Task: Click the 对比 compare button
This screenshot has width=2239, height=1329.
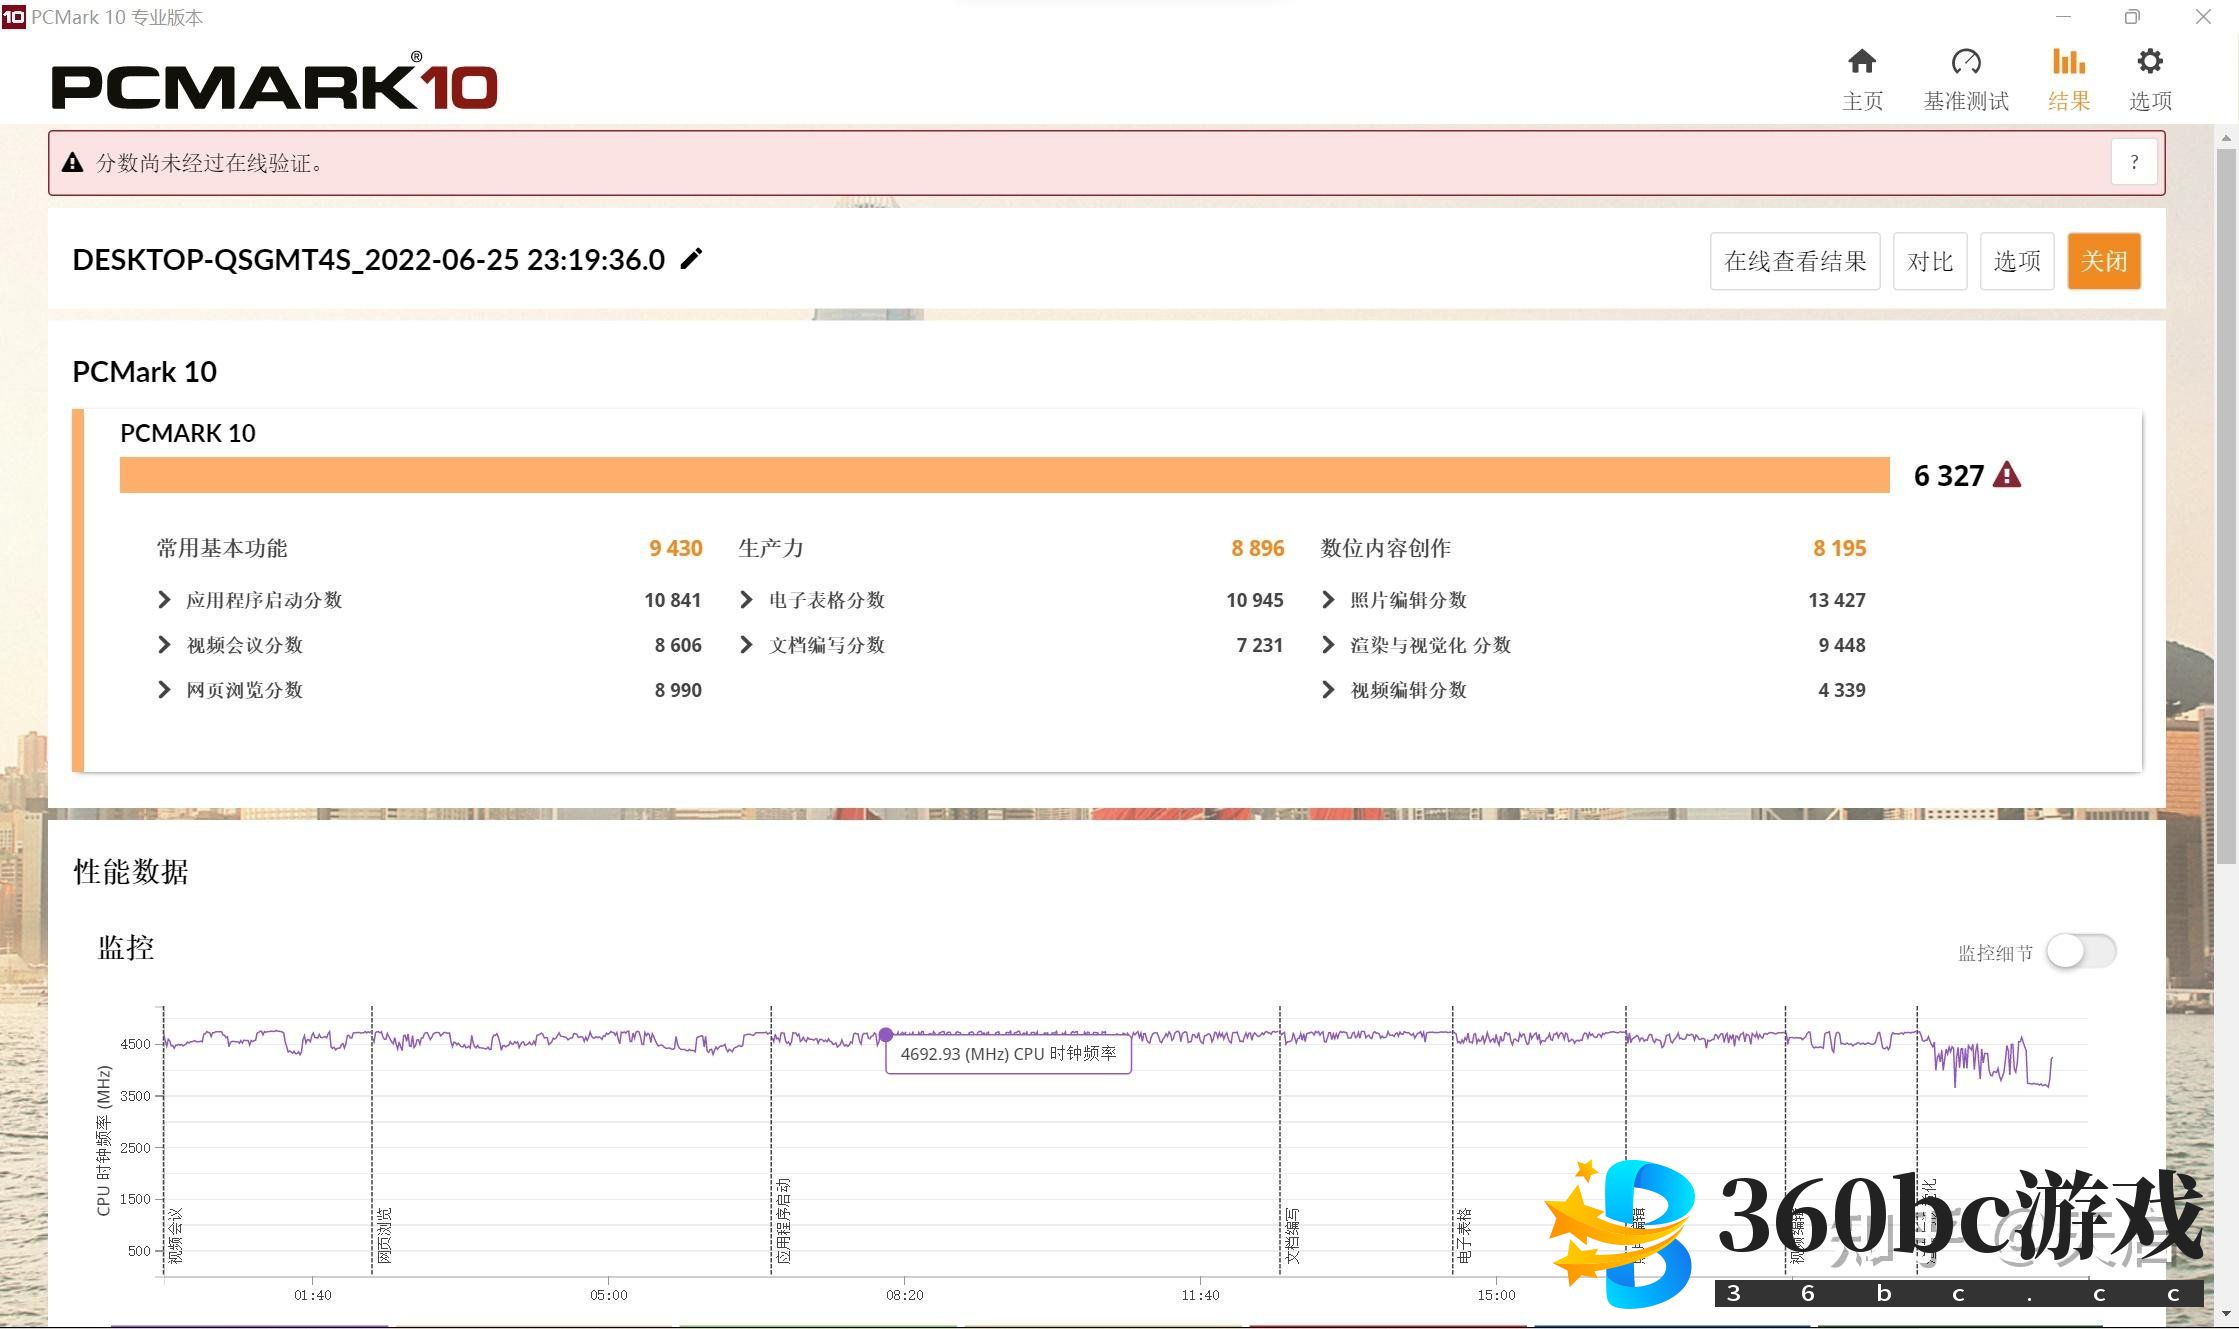Action: (1929, 262)
